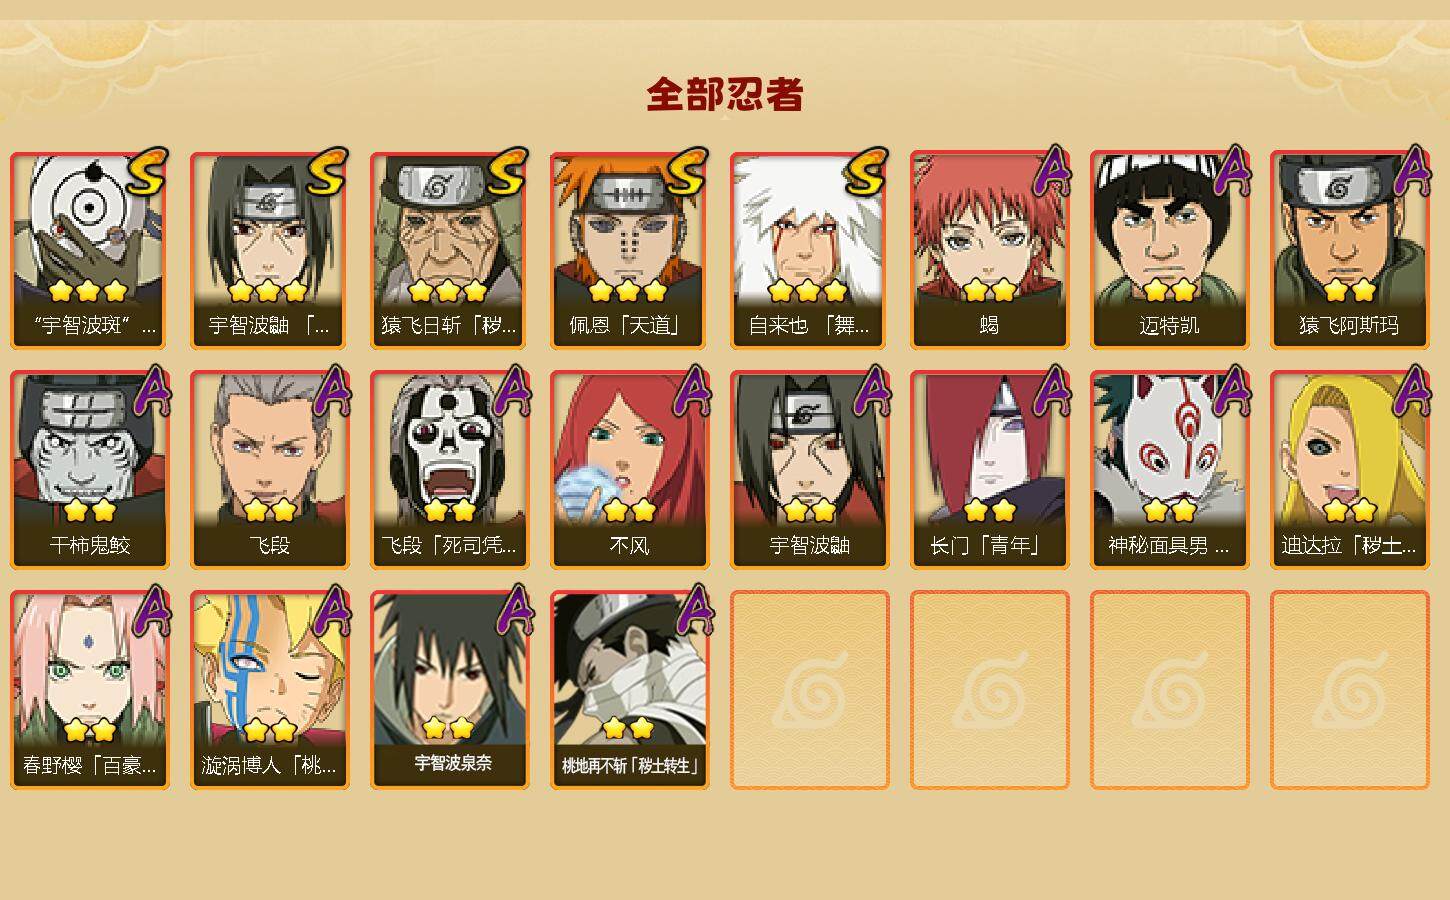Choose the 迈特凯 ninja card
Screen dimensions: 1450x900
tap(1169, 250)
